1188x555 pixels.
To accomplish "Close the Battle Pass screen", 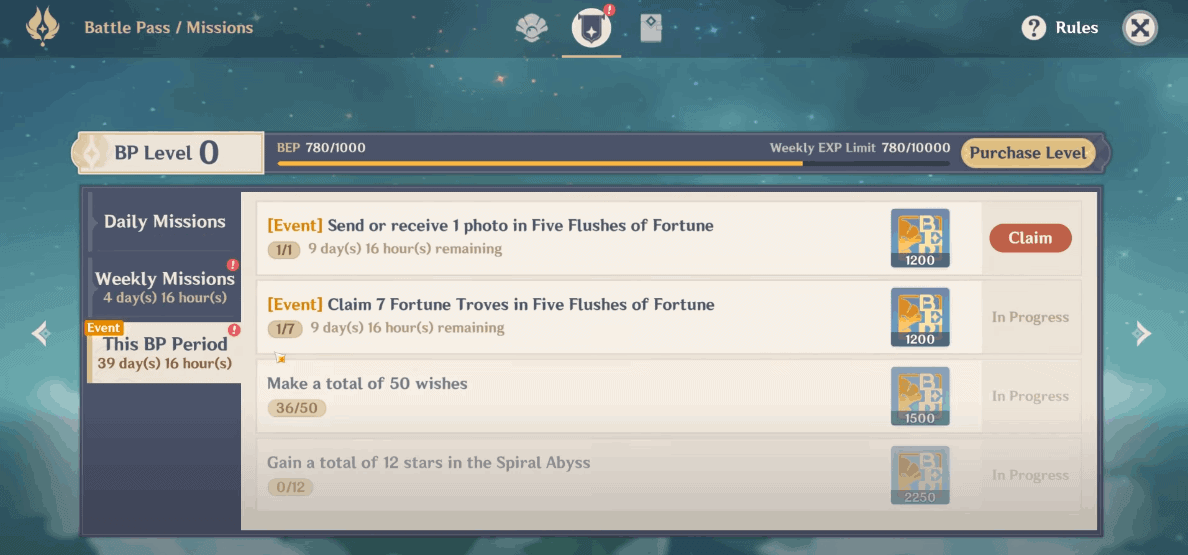I will click(x=1140, y=28).
